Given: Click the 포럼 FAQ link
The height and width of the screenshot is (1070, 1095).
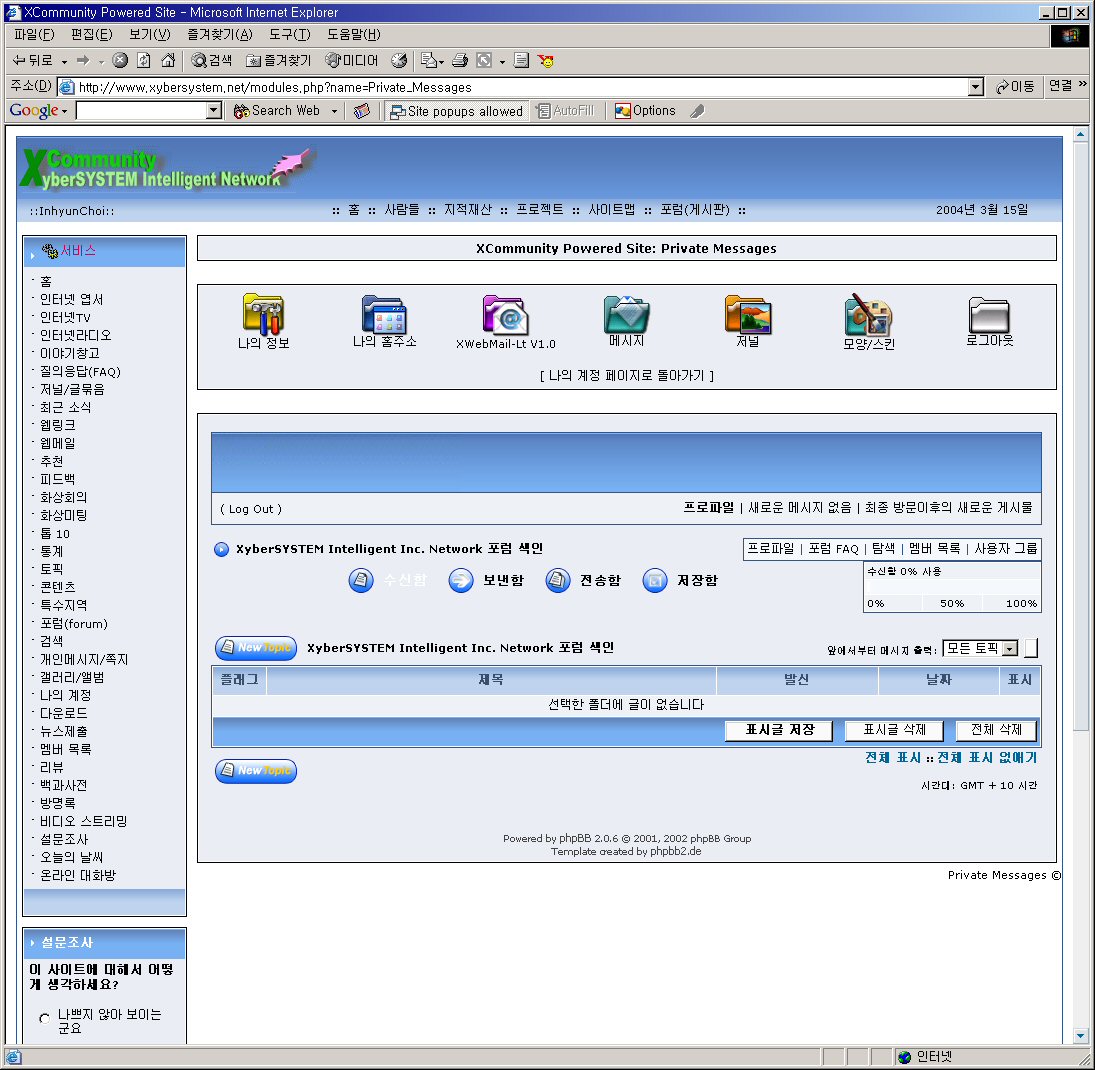Looking at the screenshot, I should pos(833,549).
